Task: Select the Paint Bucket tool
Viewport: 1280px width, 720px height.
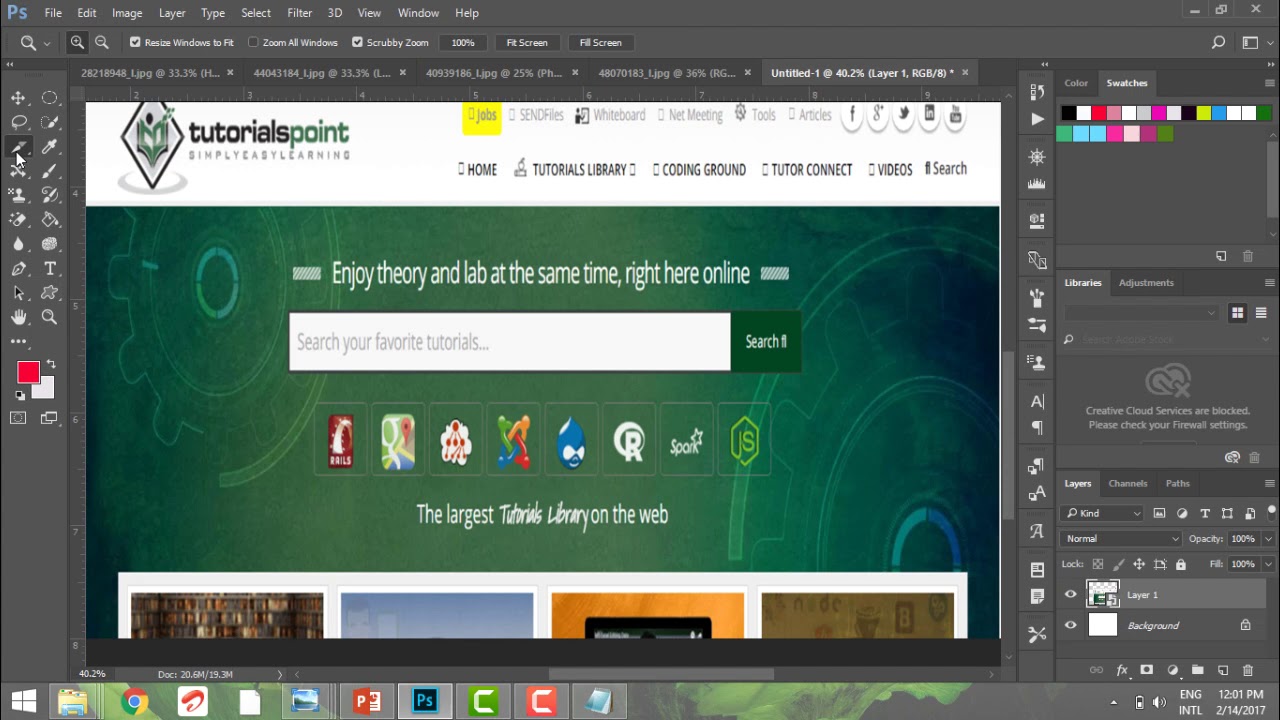Action: [49, 220]
